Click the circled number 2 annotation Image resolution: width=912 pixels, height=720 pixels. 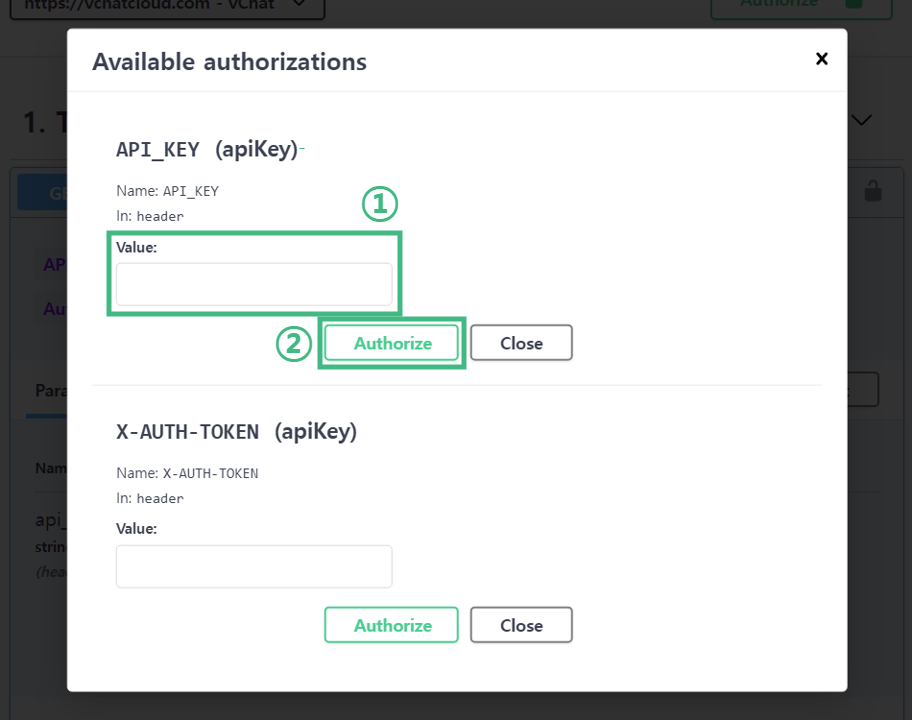[293, 344]
